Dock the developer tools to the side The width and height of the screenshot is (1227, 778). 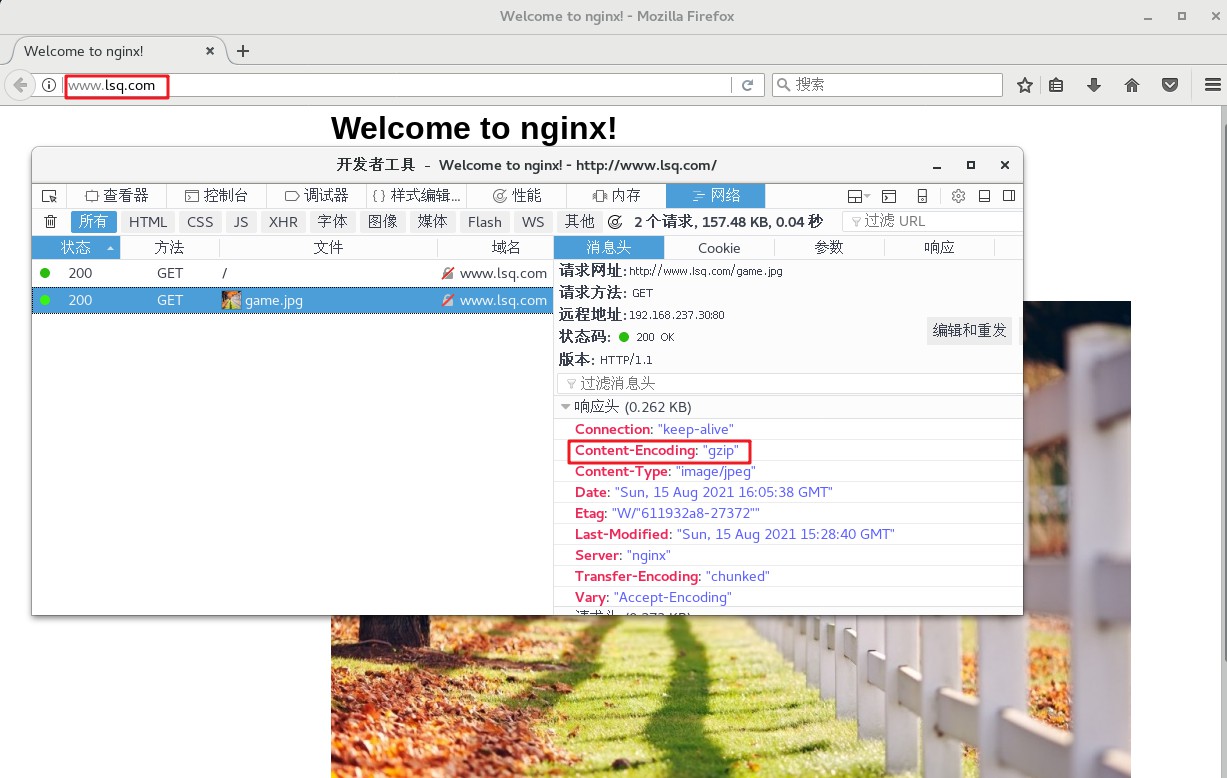(1009, 196)
